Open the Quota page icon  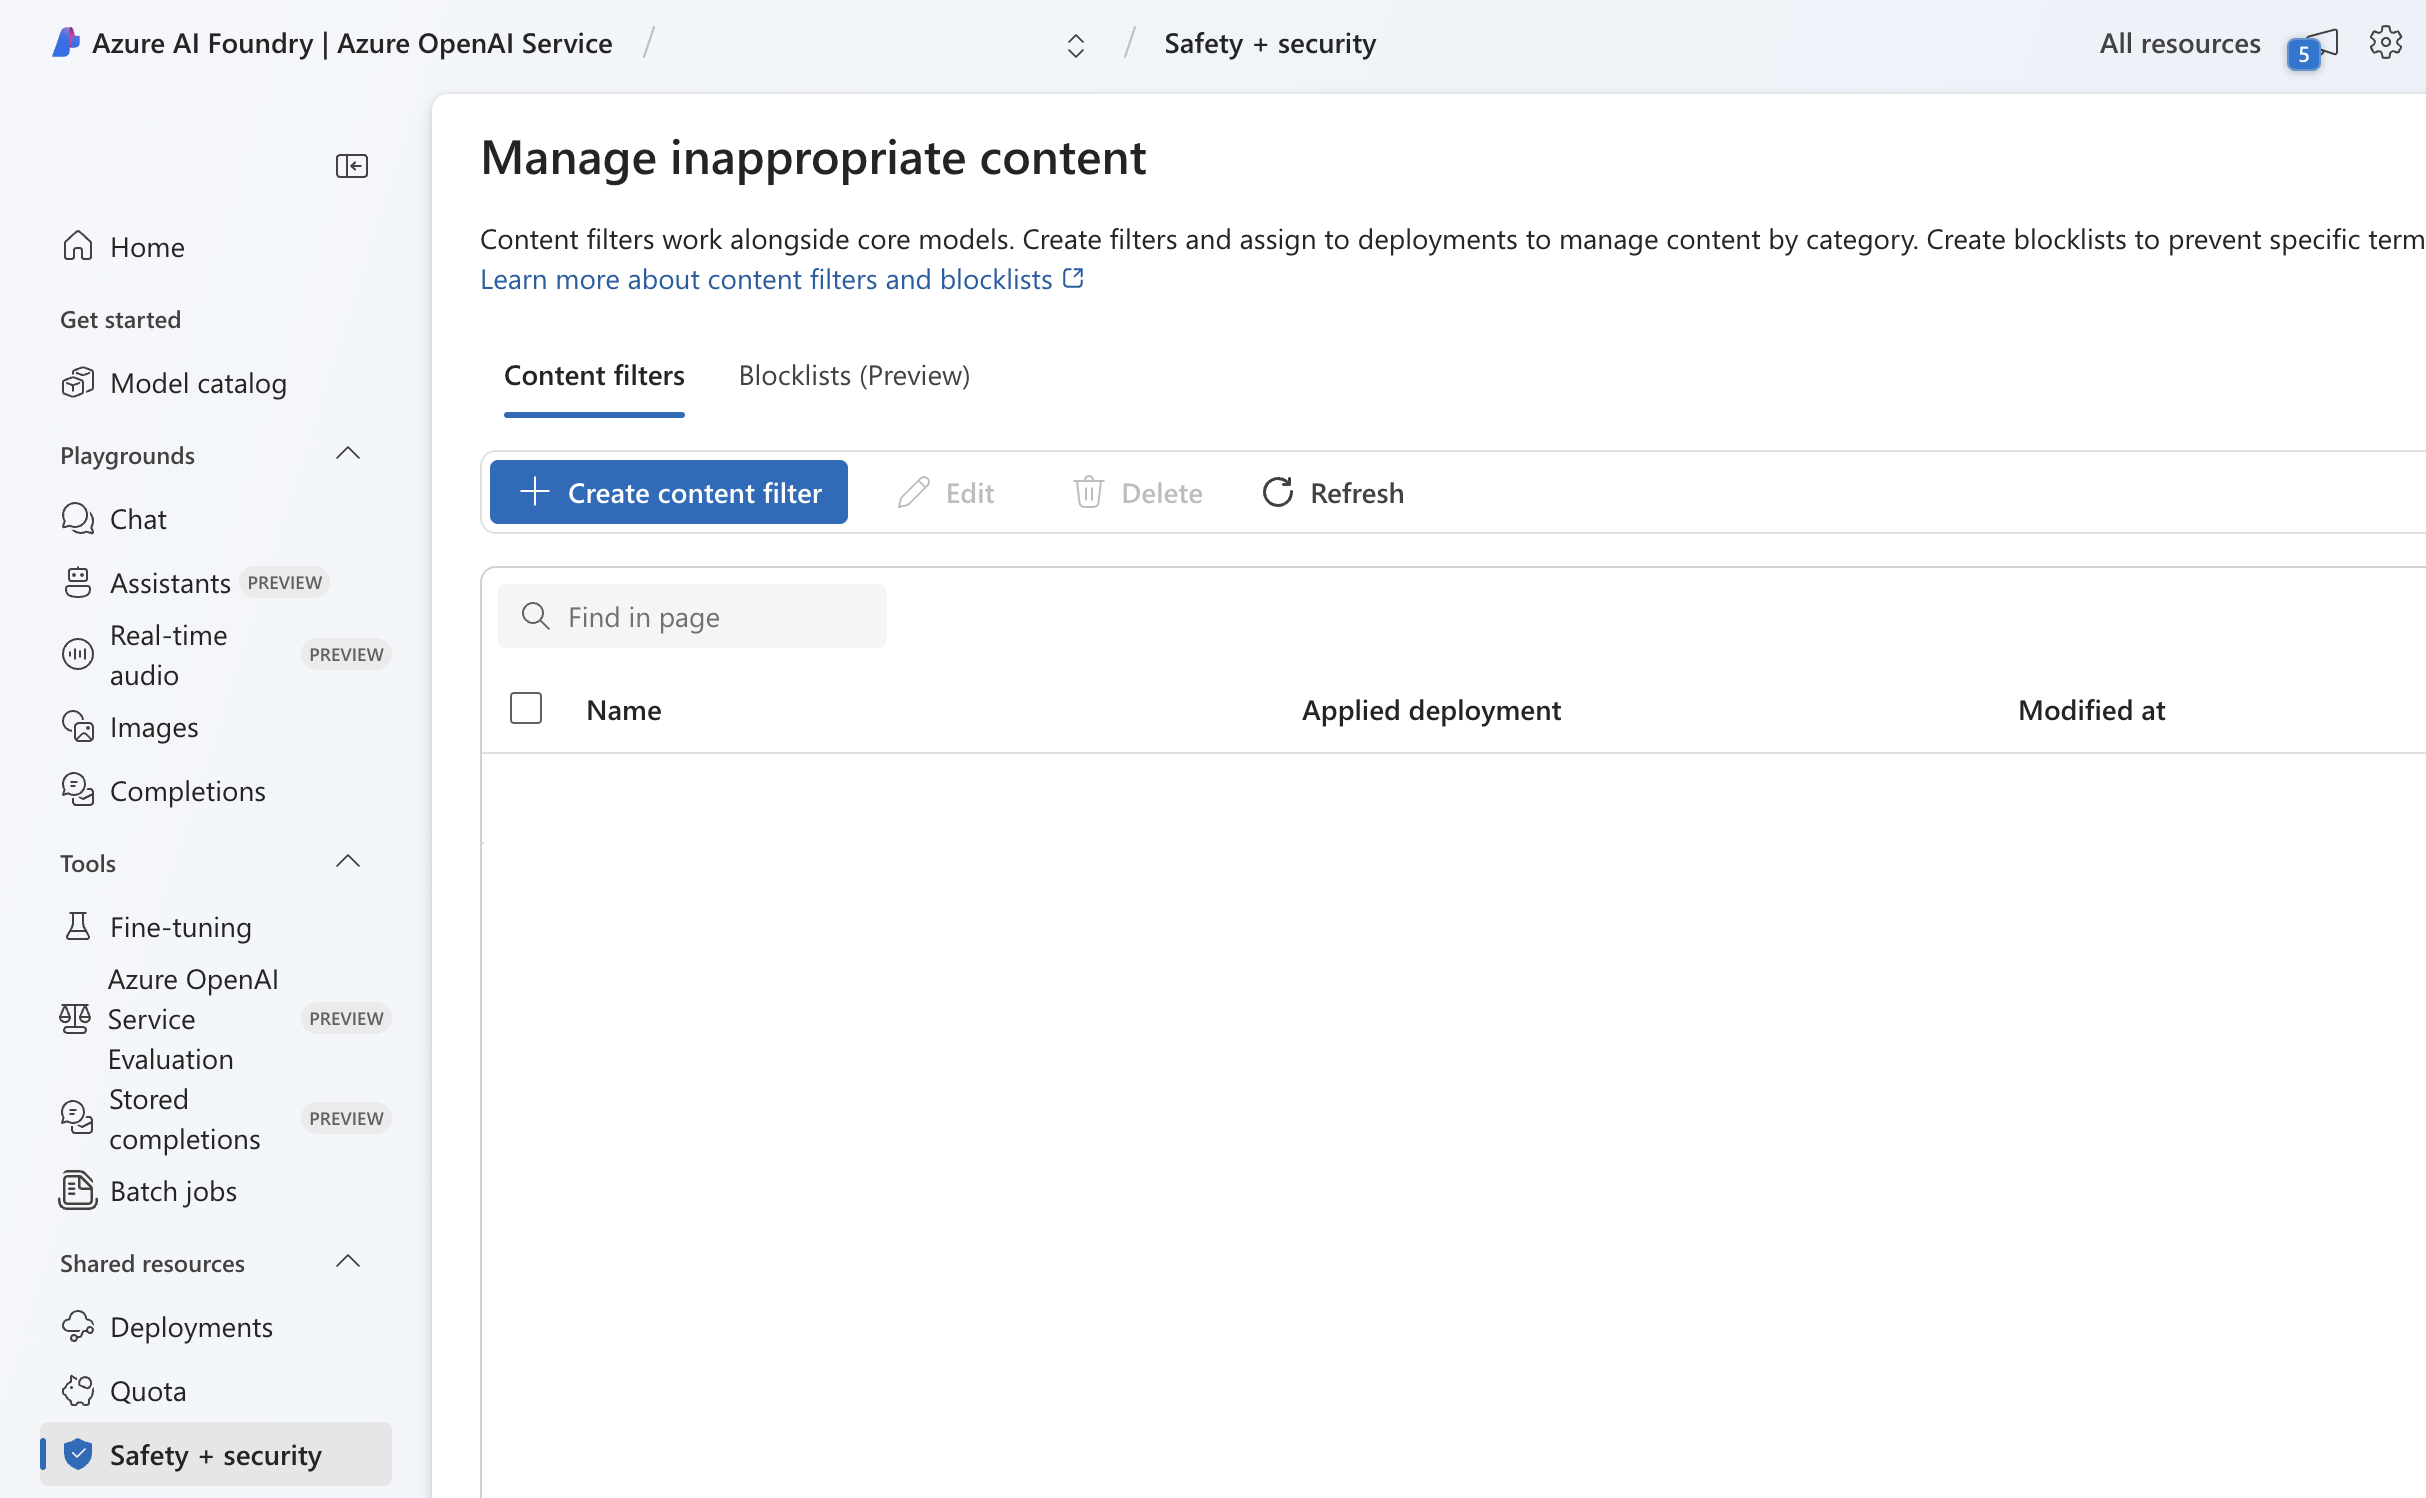click(x=78, y=1390)
